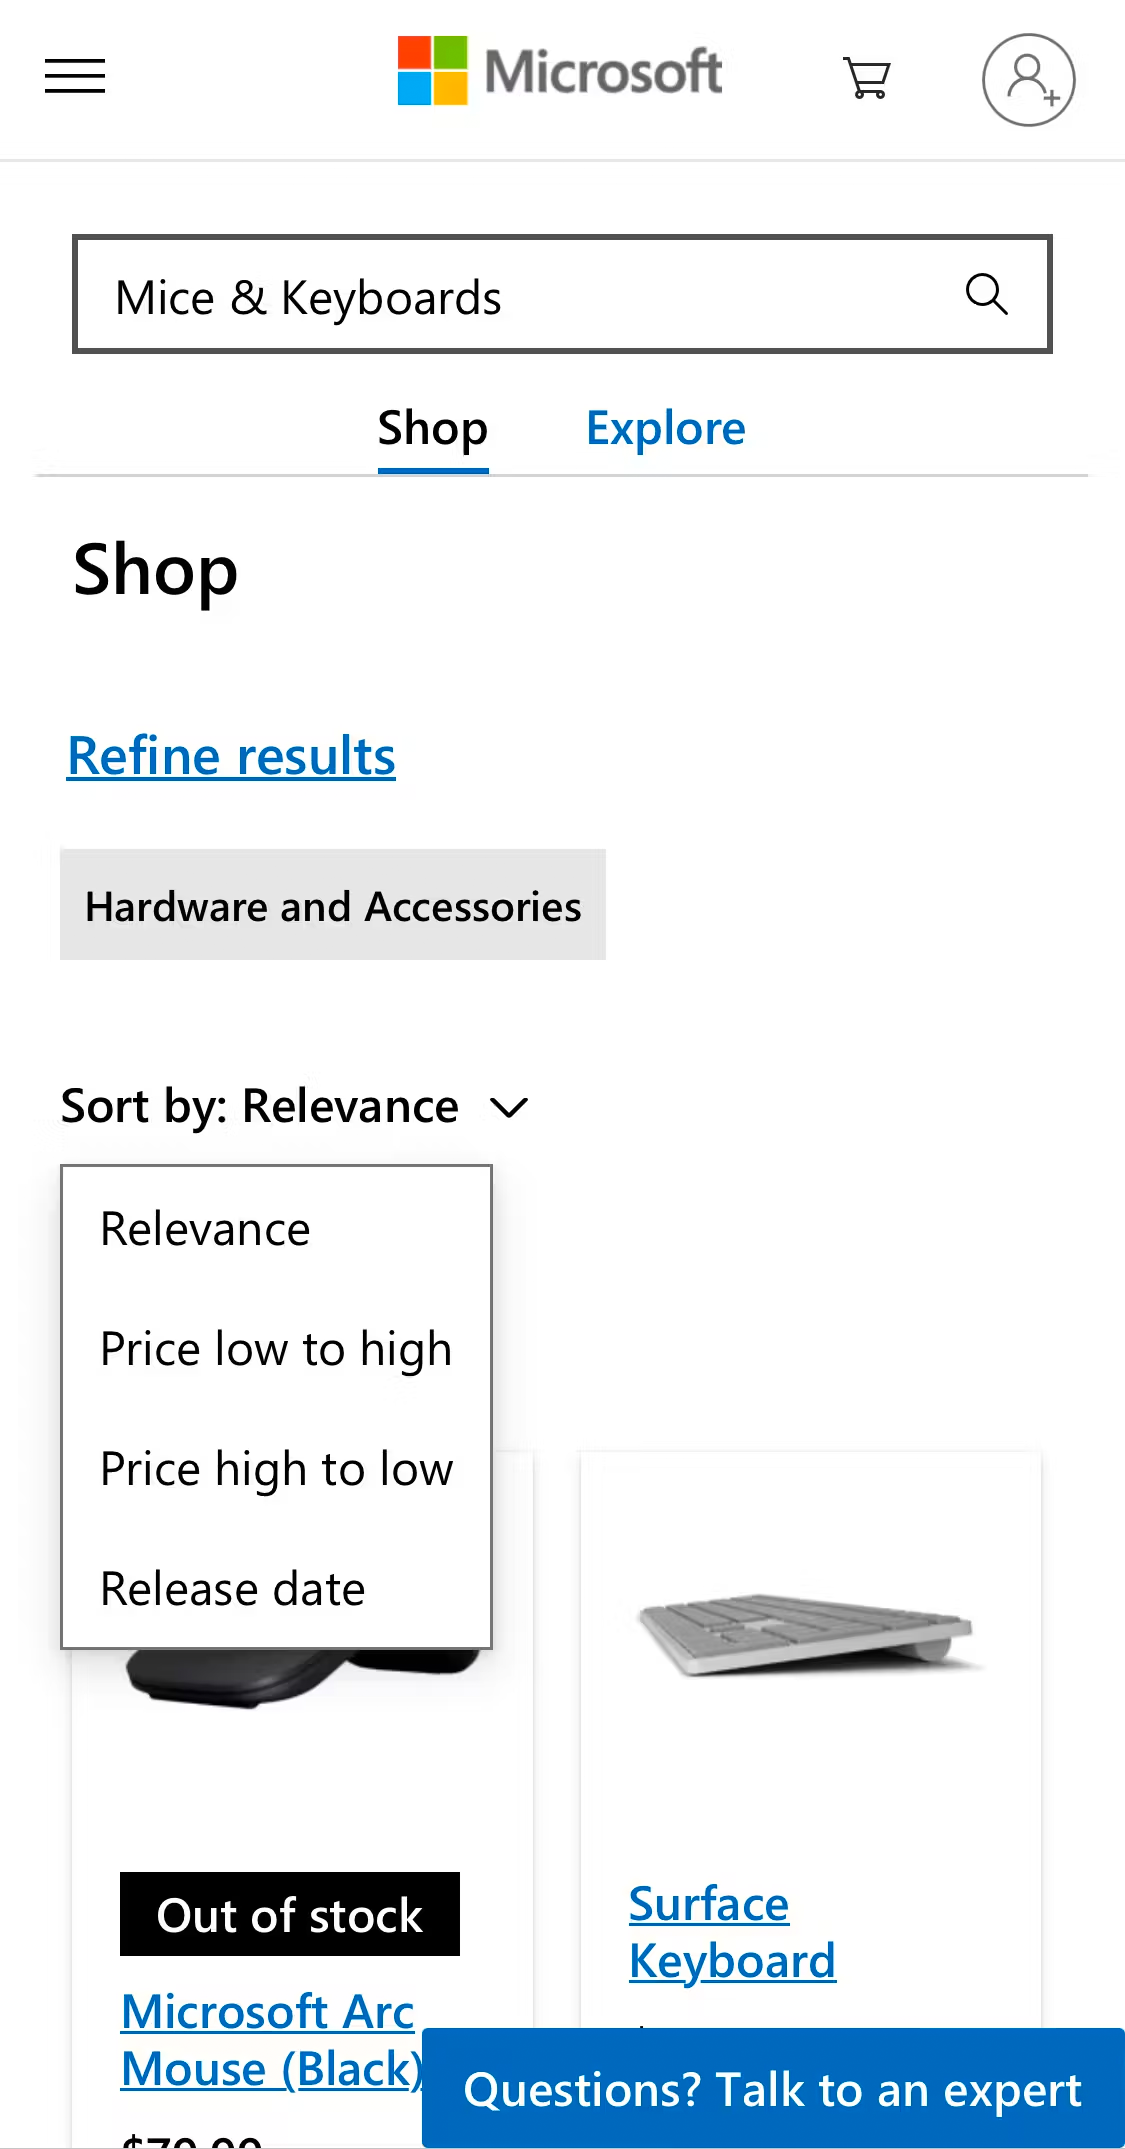The height and width of the screenshot is (2149, 1125).
Task: Open the Microsoft Arc Mouse (Black) link
Action: click(x=270, y=2040)
